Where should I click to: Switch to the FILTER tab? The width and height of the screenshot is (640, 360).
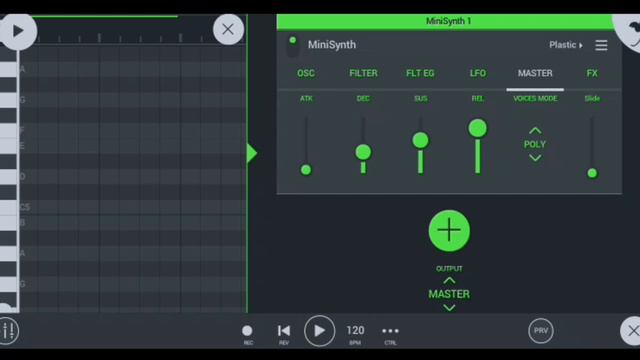(363, 73)
